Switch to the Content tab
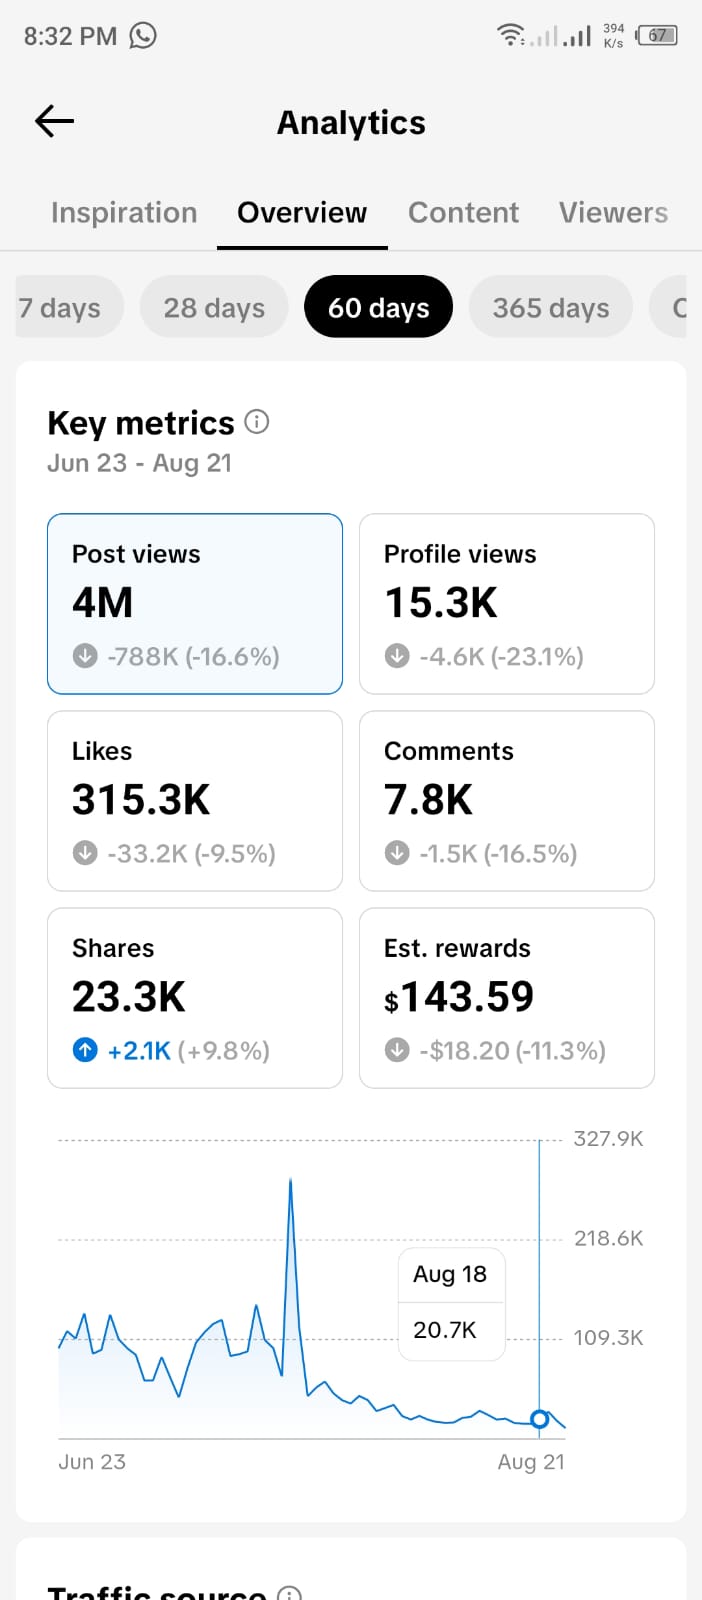The height and width of the screenshot is (1600, 702). 463,213
